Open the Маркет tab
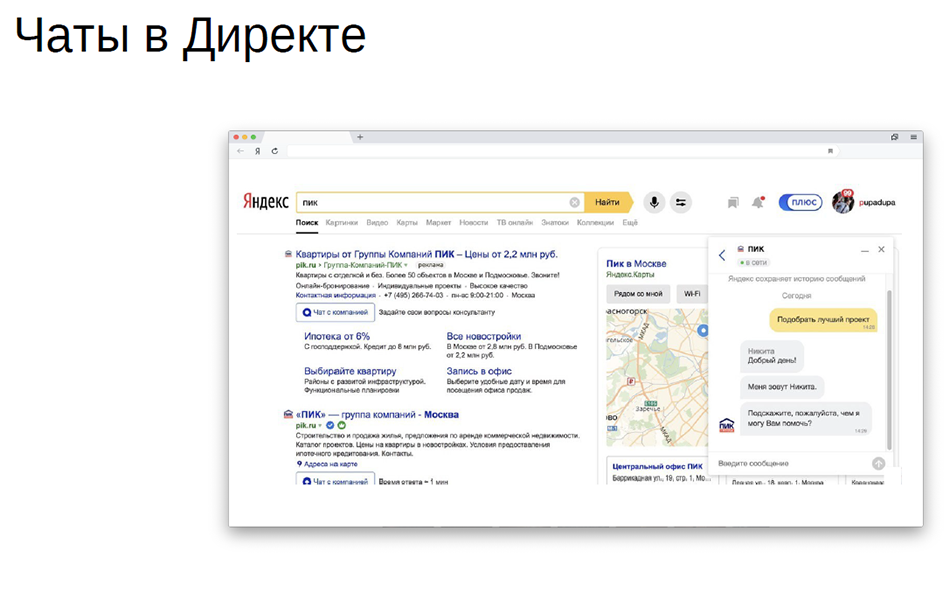 click(x=438, y=222)
